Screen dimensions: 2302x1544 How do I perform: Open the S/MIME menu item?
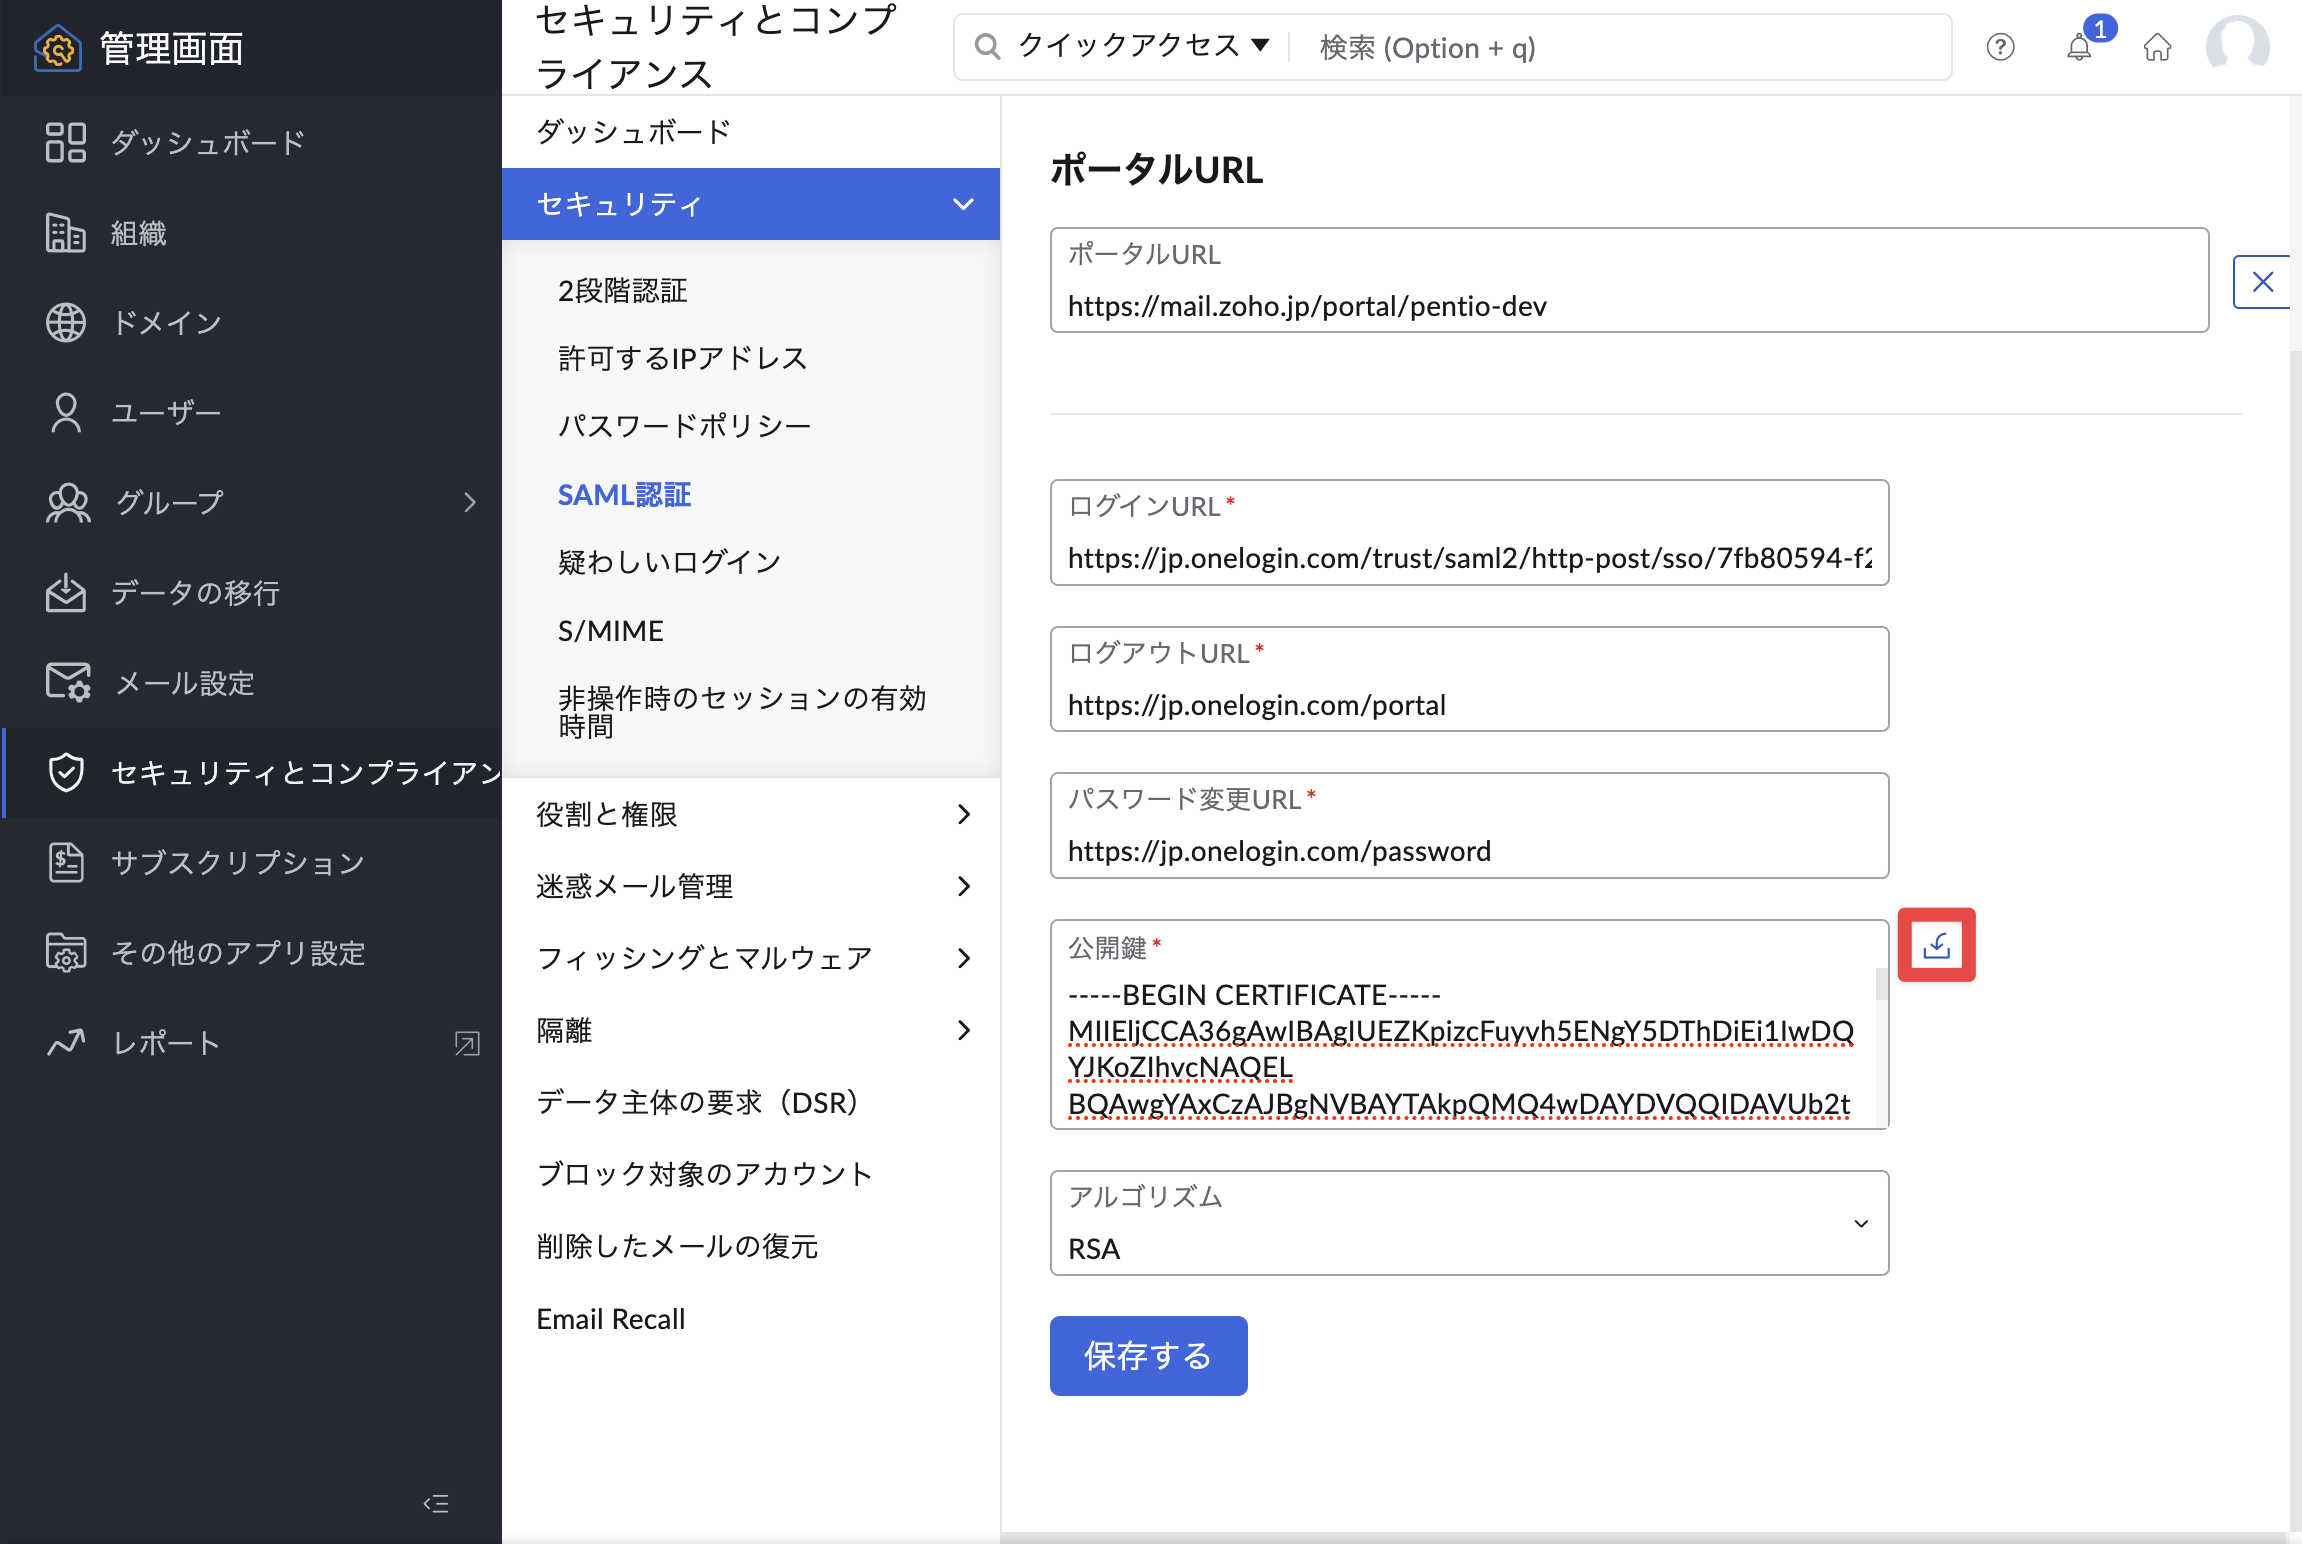[611, 631]
